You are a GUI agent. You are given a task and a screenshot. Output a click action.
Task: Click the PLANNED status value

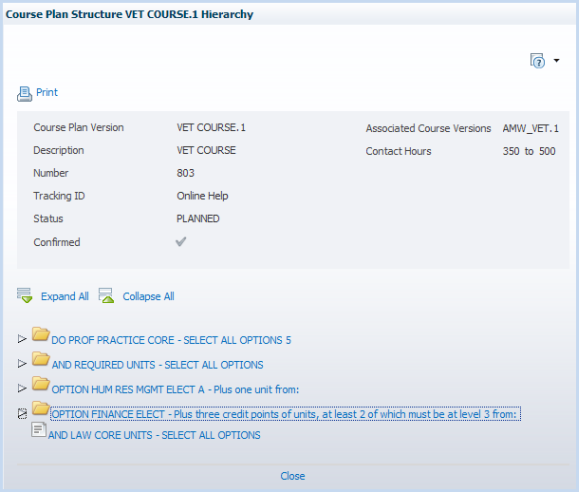[x=198, y=219]
